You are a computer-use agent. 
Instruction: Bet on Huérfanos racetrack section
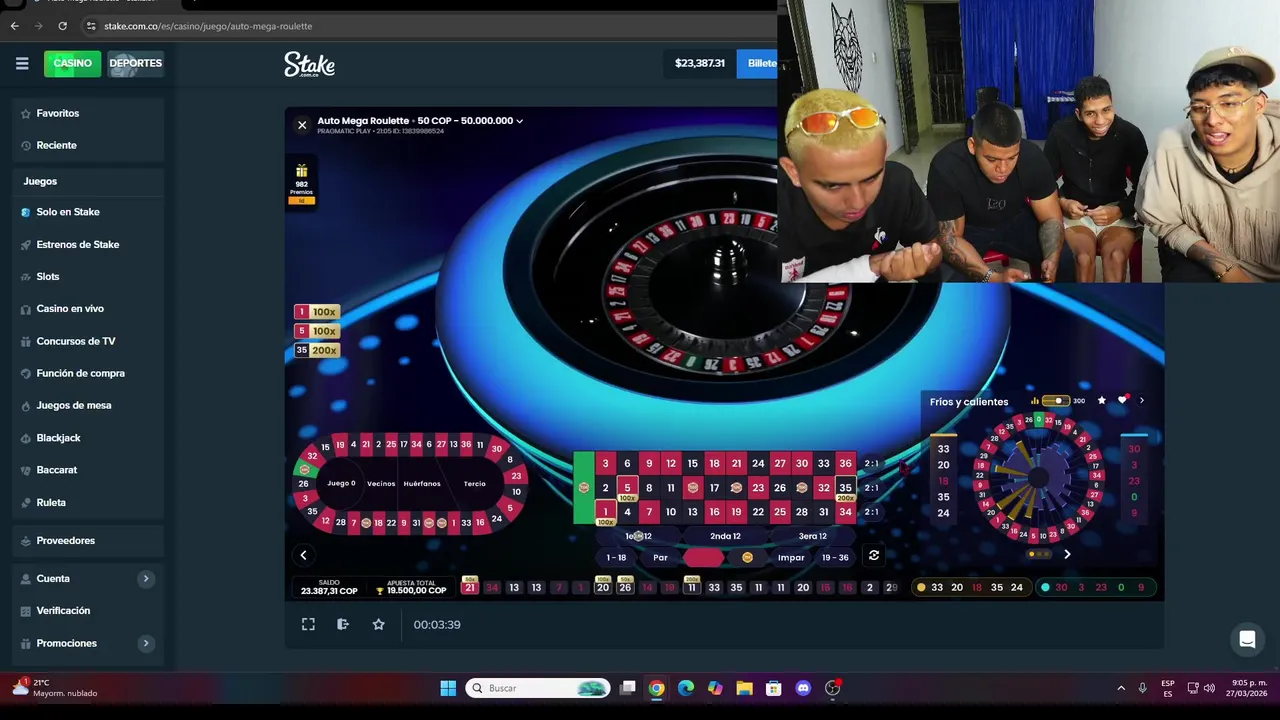coord(422,483)
